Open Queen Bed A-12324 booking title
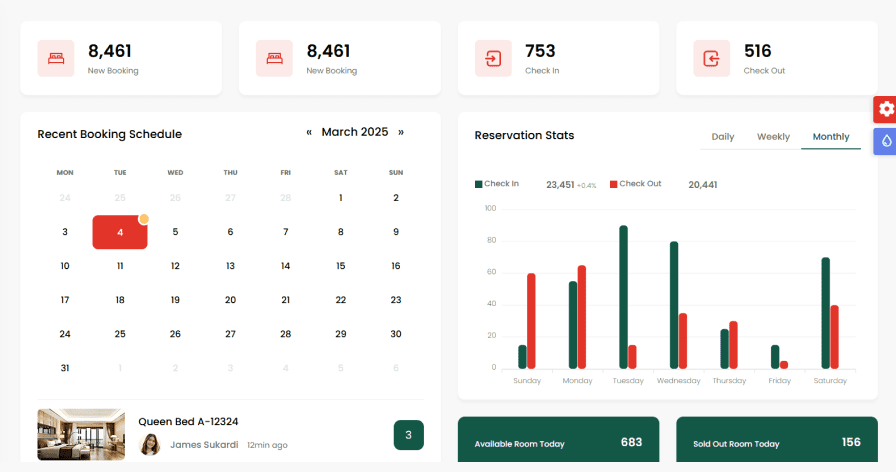Viewport: 896px width, 472px height. 188,422
